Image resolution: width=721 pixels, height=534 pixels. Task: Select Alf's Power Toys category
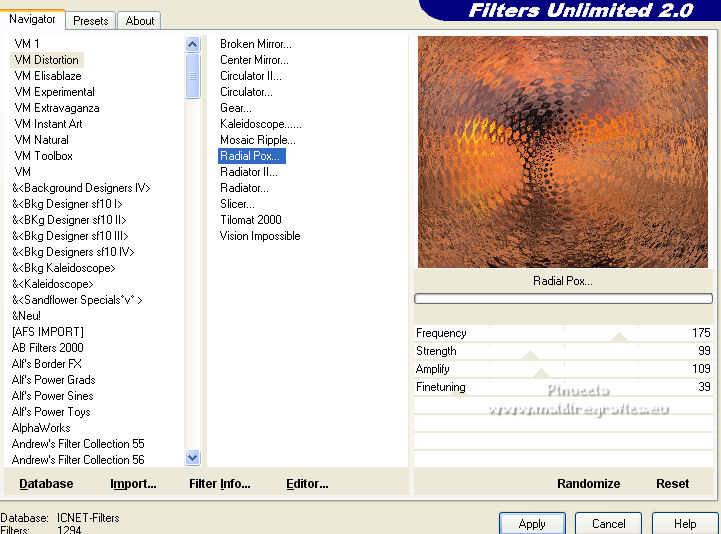tap(51, 412)
